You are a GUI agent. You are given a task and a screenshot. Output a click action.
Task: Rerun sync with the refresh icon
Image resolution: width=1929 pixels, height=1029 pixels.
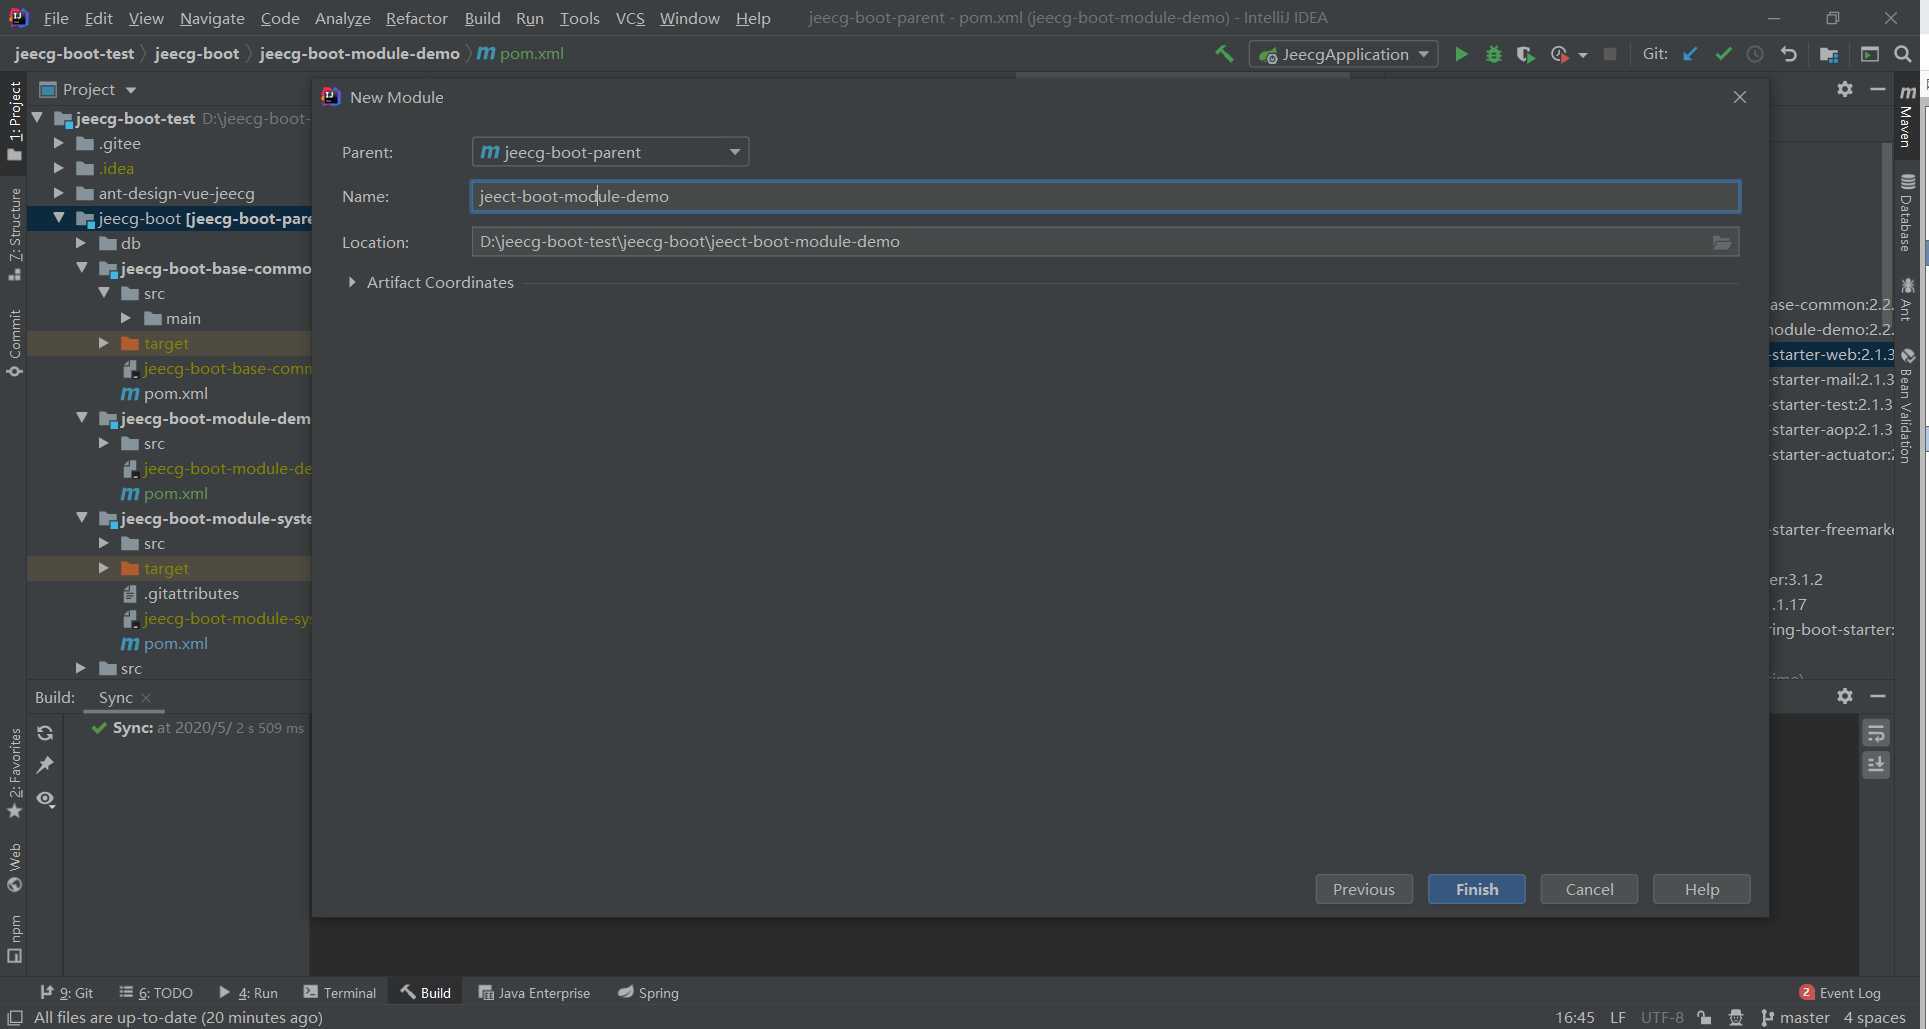coord(45,733)
